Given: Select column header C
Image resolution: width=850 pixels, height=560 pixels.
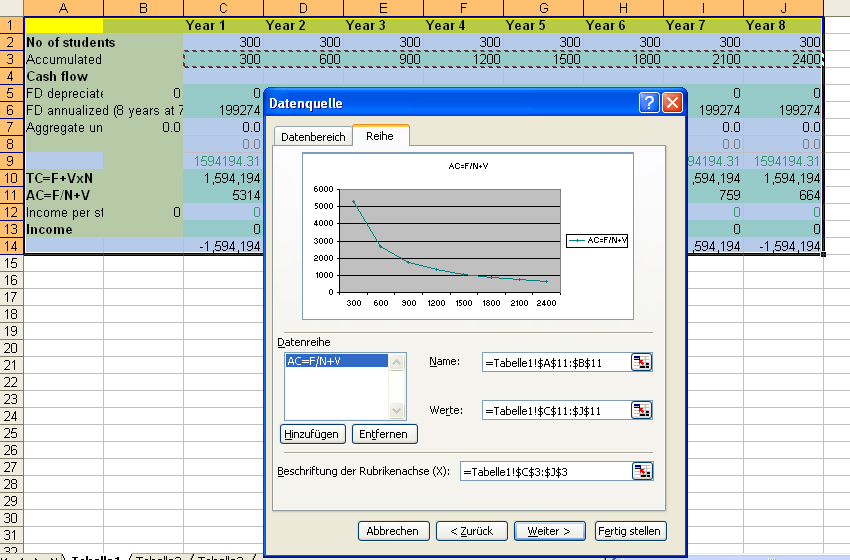Looking at the screenshot, I should [223, 8].
